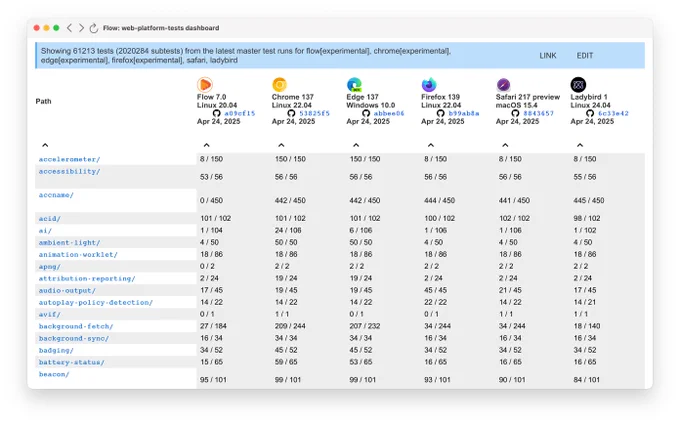Open the audio-output/ directory

pyautogui.click(x=67, y=291)
